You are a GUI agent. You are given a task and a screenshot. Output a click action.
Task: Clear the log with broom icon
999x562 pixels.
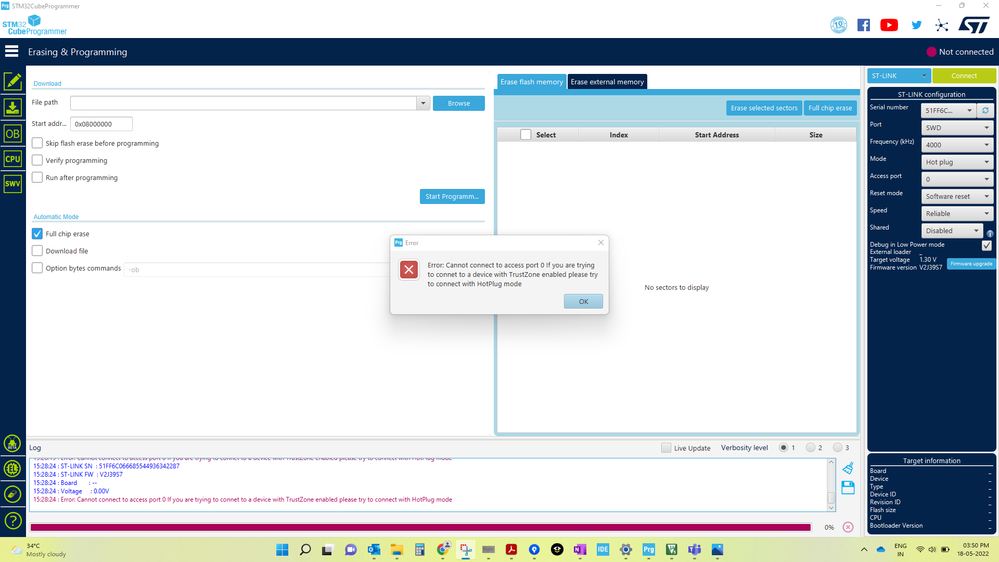tap(848, 468)
